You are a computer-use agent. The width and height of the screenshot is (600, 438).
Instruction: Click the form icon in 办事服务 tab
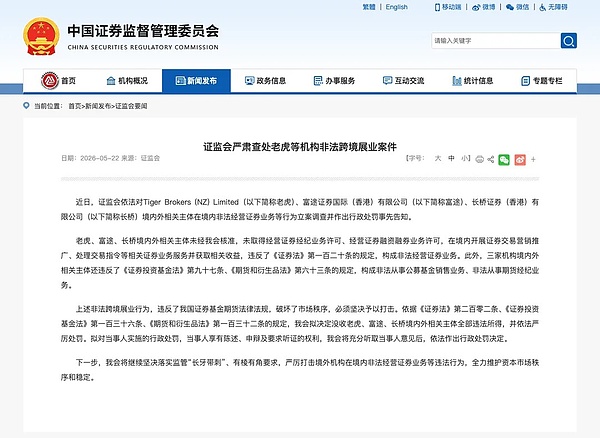coord(318,81)
